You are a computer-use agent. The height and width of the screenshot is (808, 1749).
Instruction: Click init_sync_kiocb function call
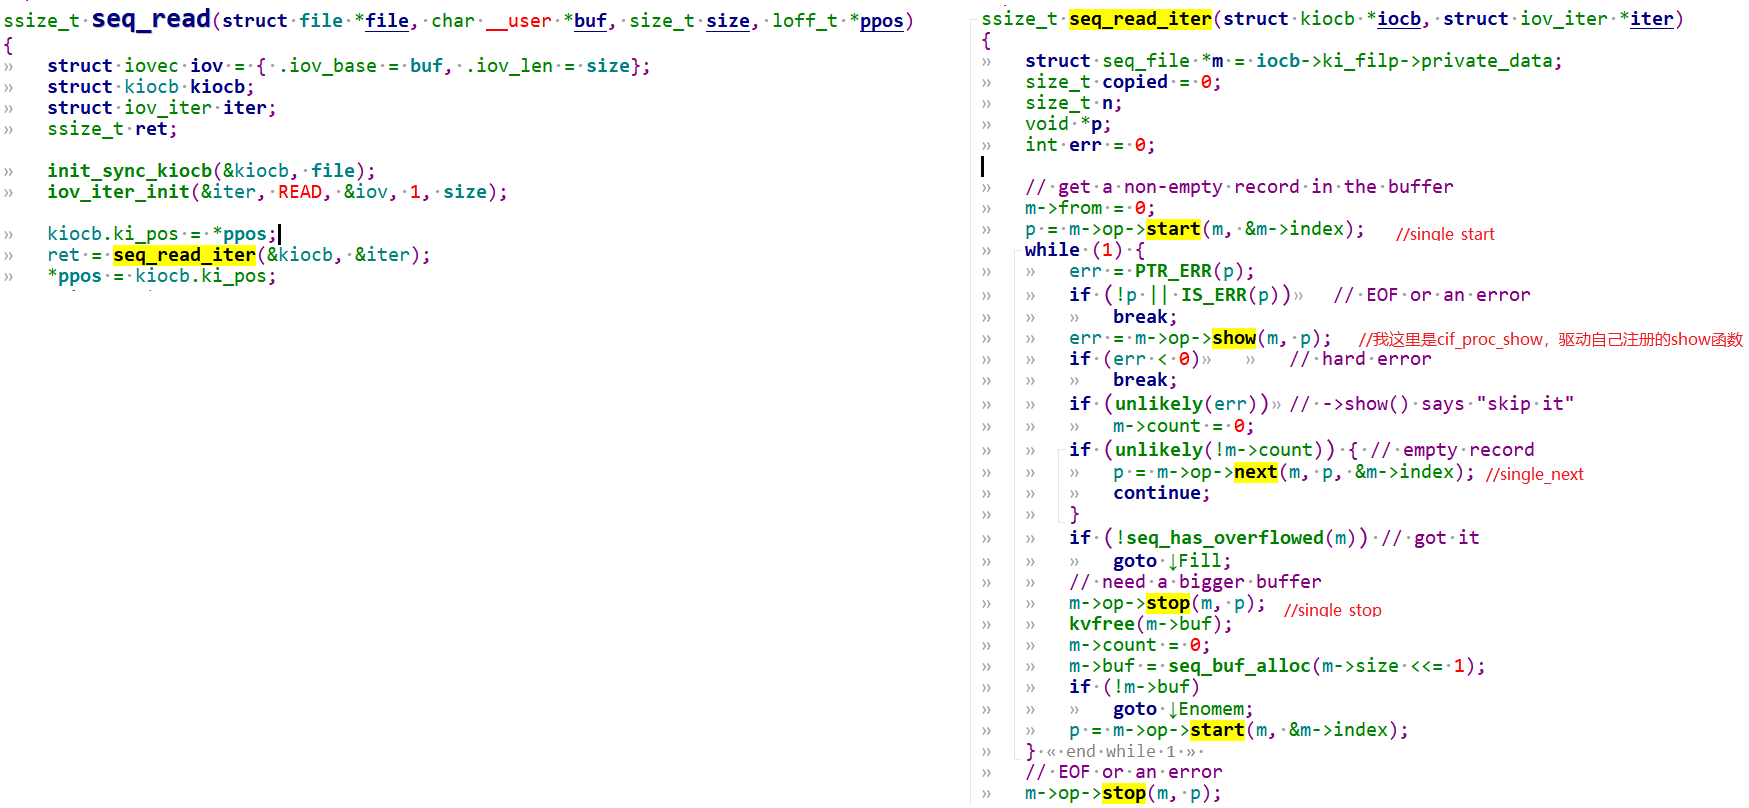click(x=129, y=171)
